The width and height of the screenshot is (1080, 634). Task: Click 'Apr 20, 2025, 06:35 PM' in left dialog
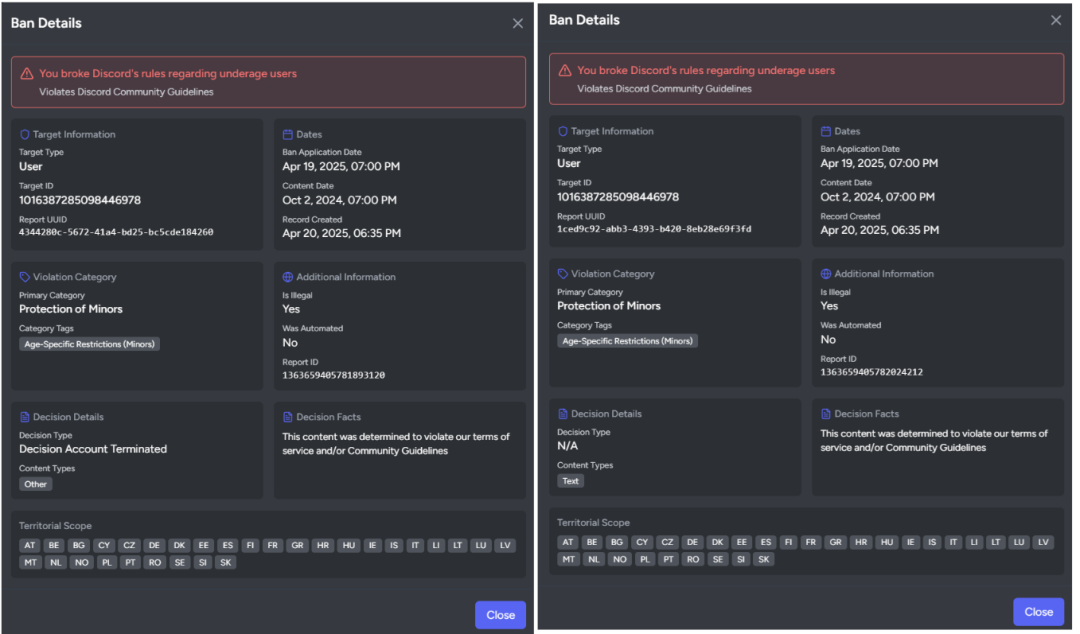coord(342,233)
